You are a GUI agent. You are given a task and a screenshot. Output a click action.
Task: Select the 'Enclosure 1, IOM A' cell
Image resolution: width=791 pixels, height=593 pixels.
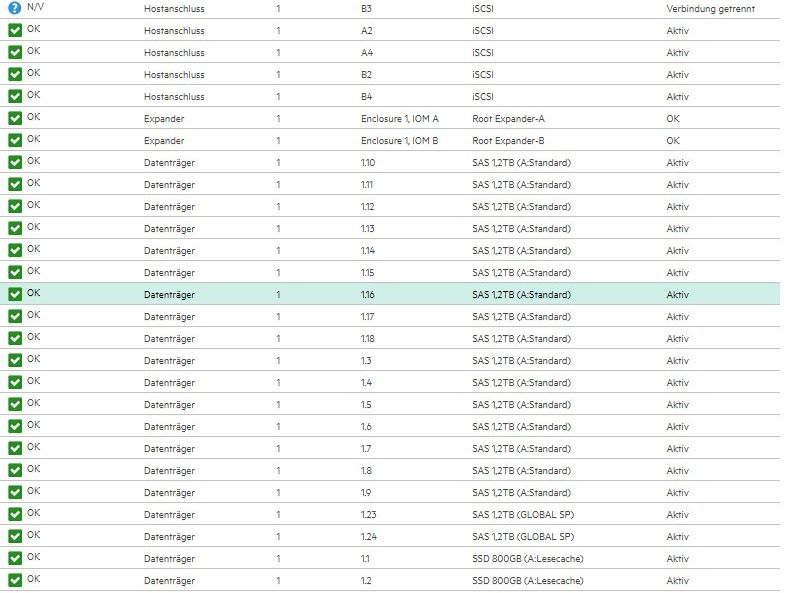pos(399,119)
